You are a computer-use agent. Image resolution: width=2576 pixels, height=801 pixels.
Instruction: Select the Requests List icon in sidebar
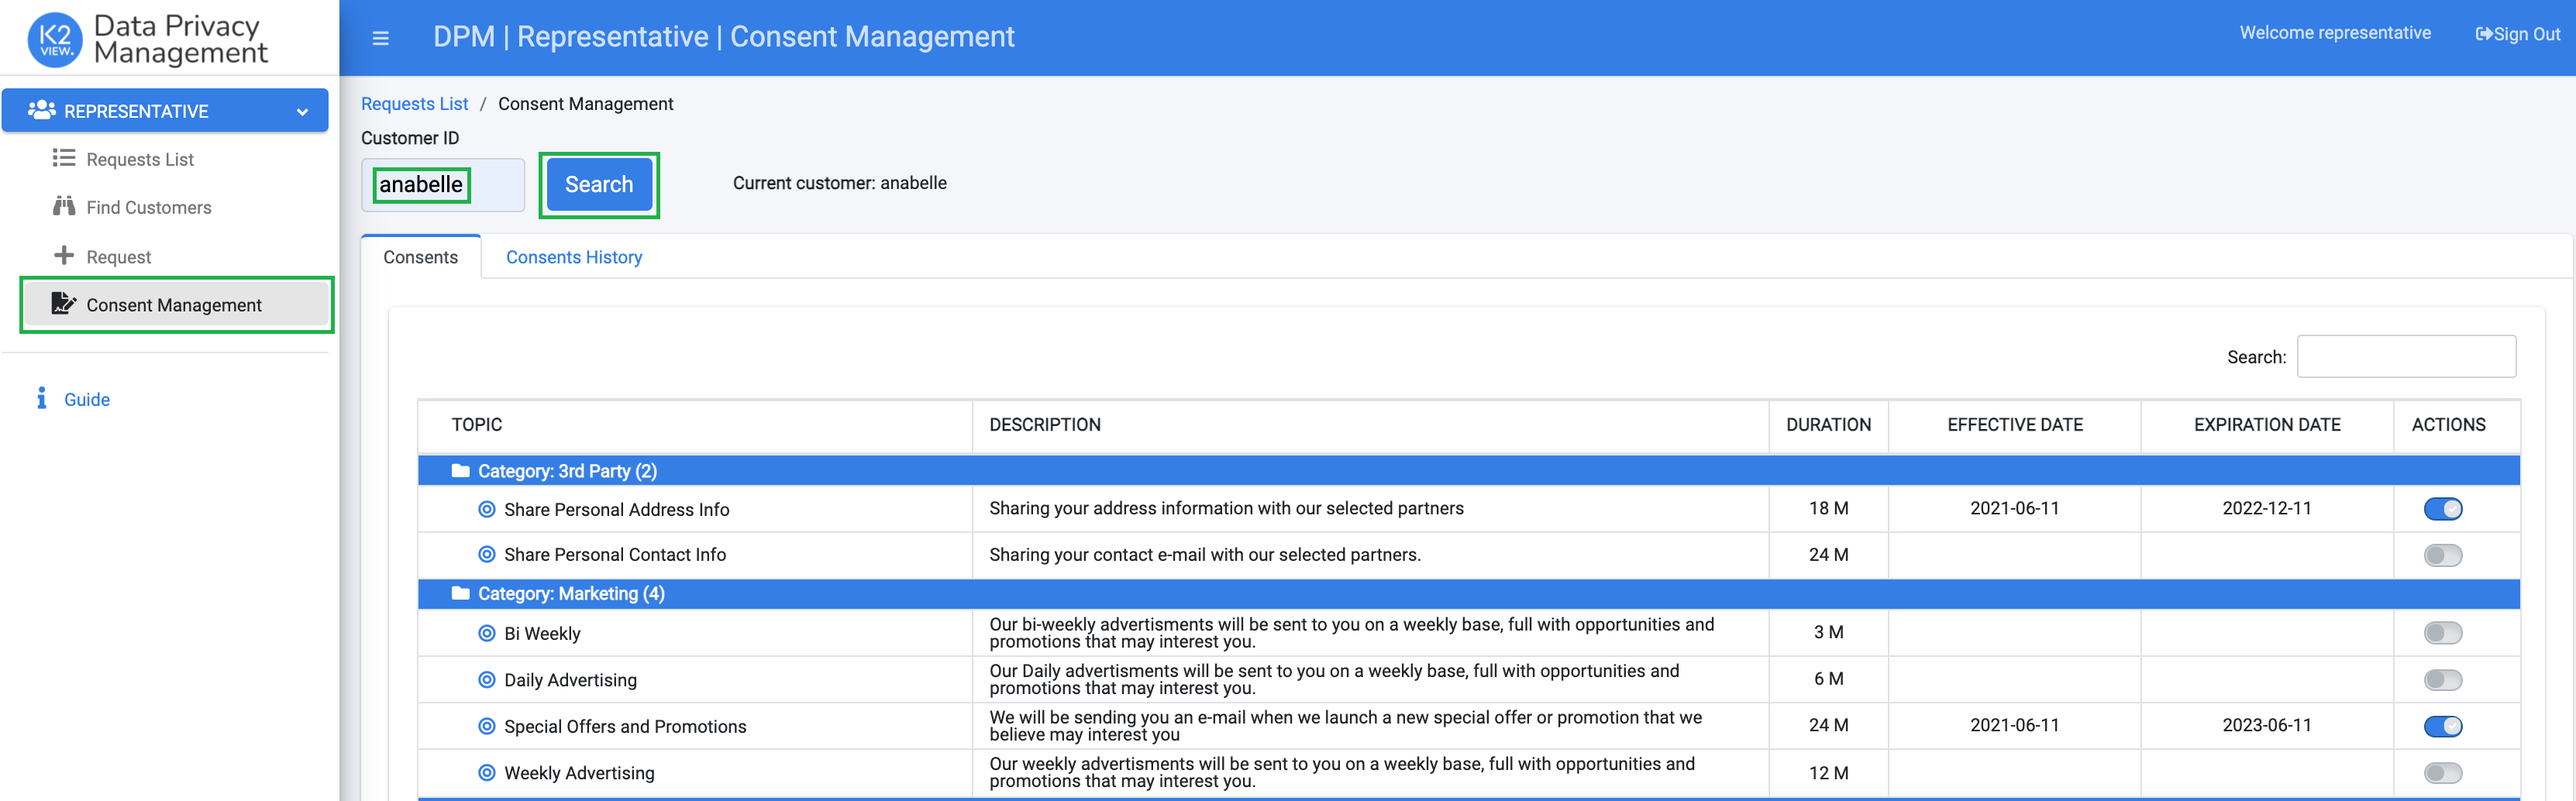click(x=62, y=158)
